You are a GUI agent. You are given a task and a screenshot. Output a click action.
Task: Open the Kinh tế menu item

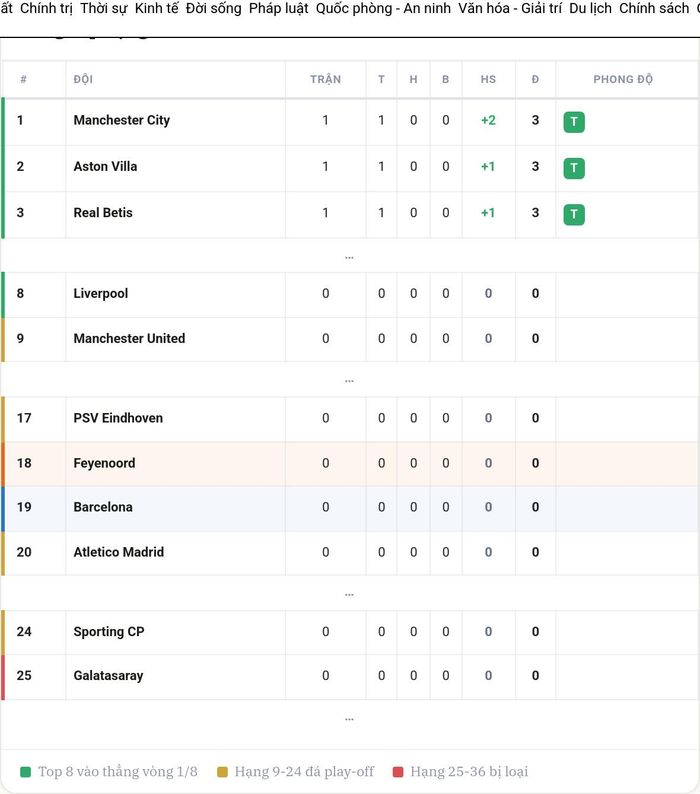(x=157, y=8)
